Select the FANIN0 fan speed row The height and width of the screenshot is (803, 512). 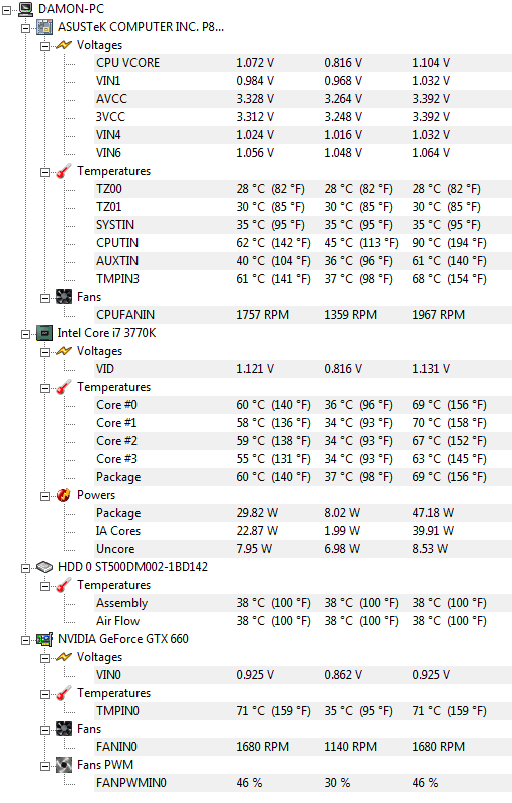[x=302, y=747]
